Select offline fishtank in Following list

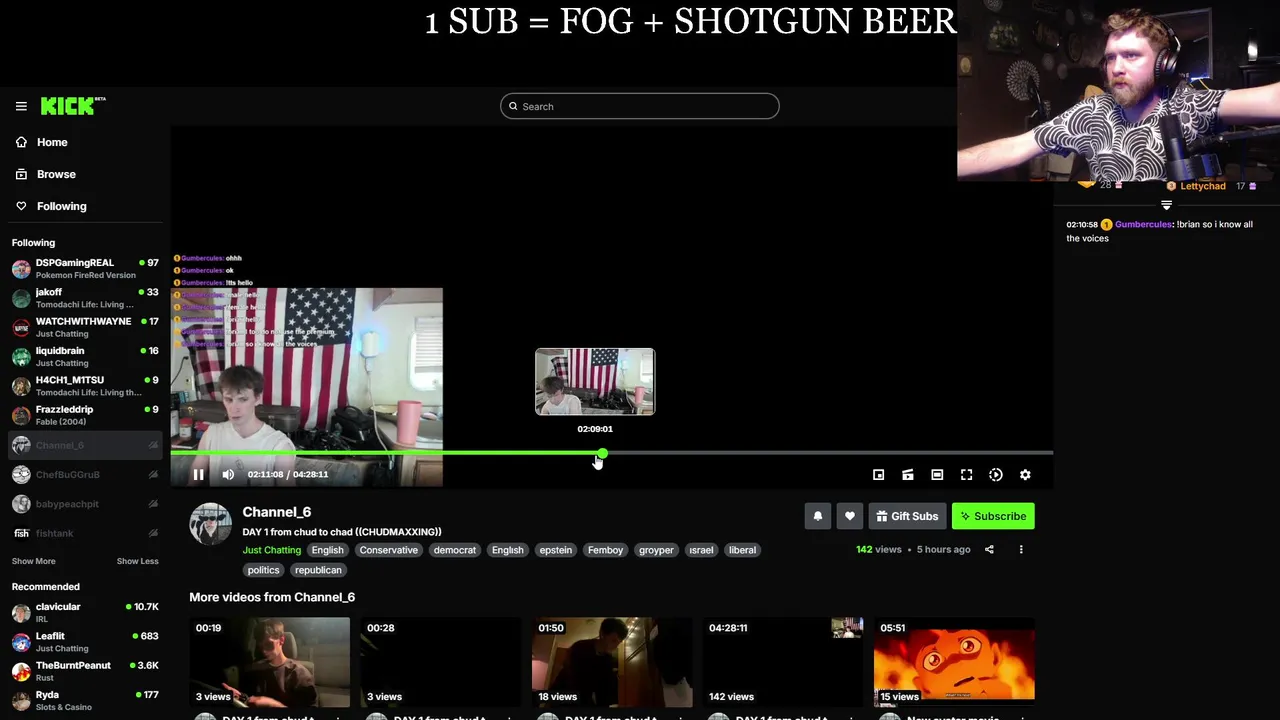[85, 533]
